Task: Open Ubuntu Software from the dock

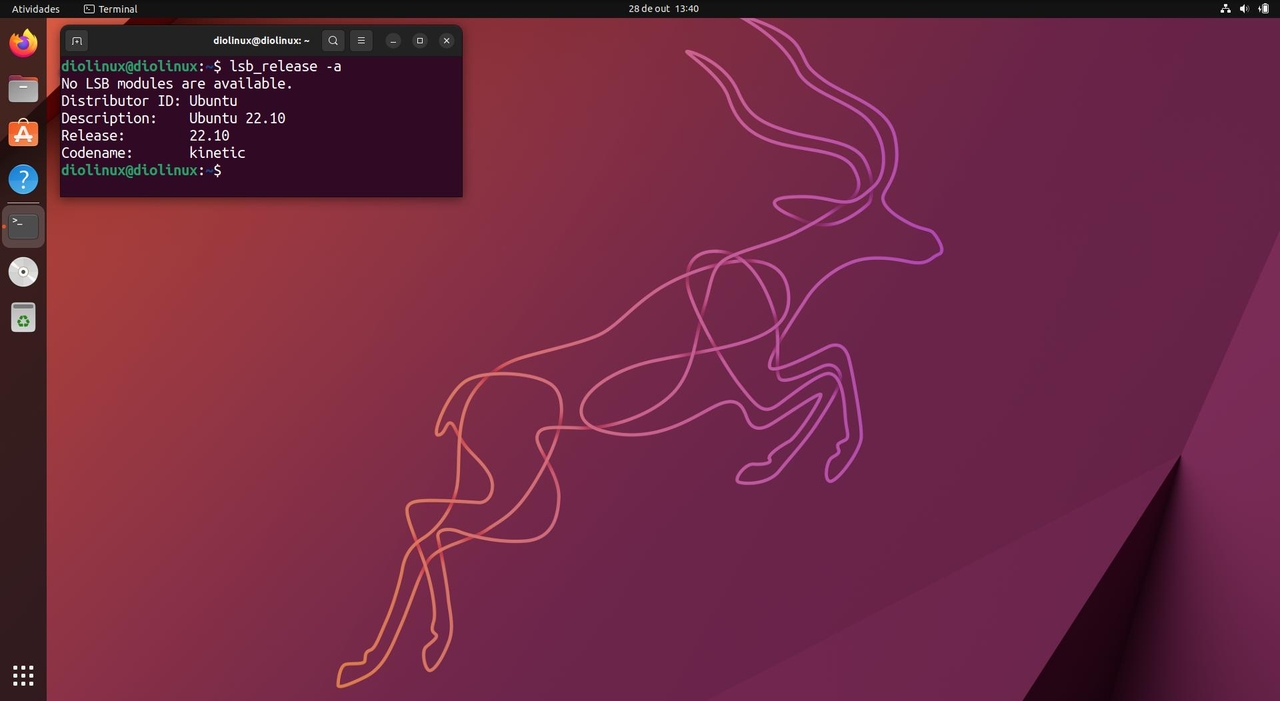Action: [23, 133]
